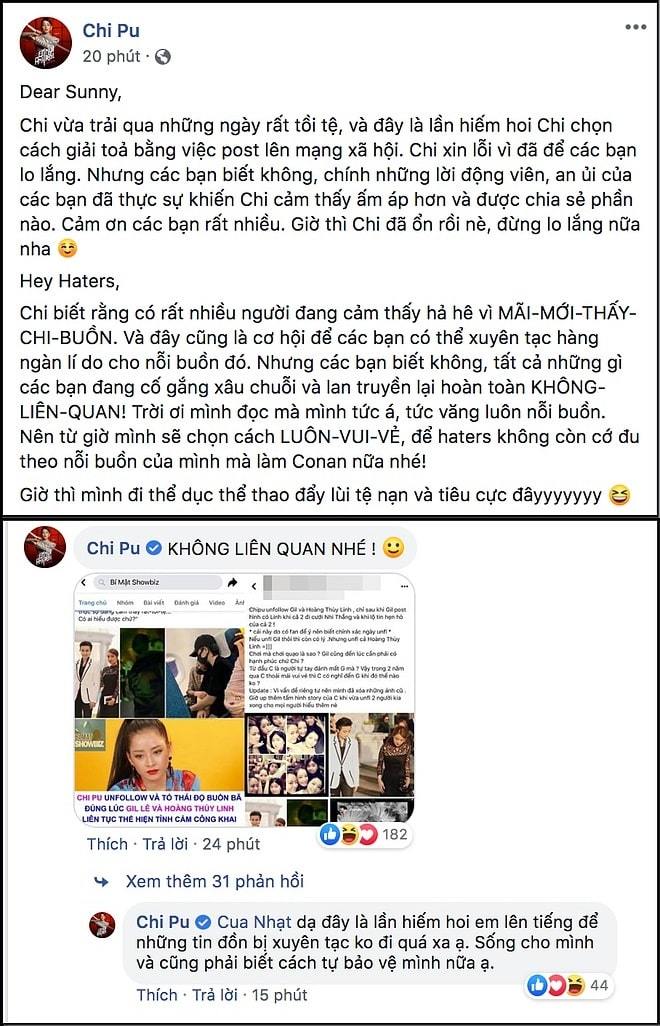Click Chi Pu's profile picture on the post
The height and width of the screenshot is (1026, 660).
(45, 43)
